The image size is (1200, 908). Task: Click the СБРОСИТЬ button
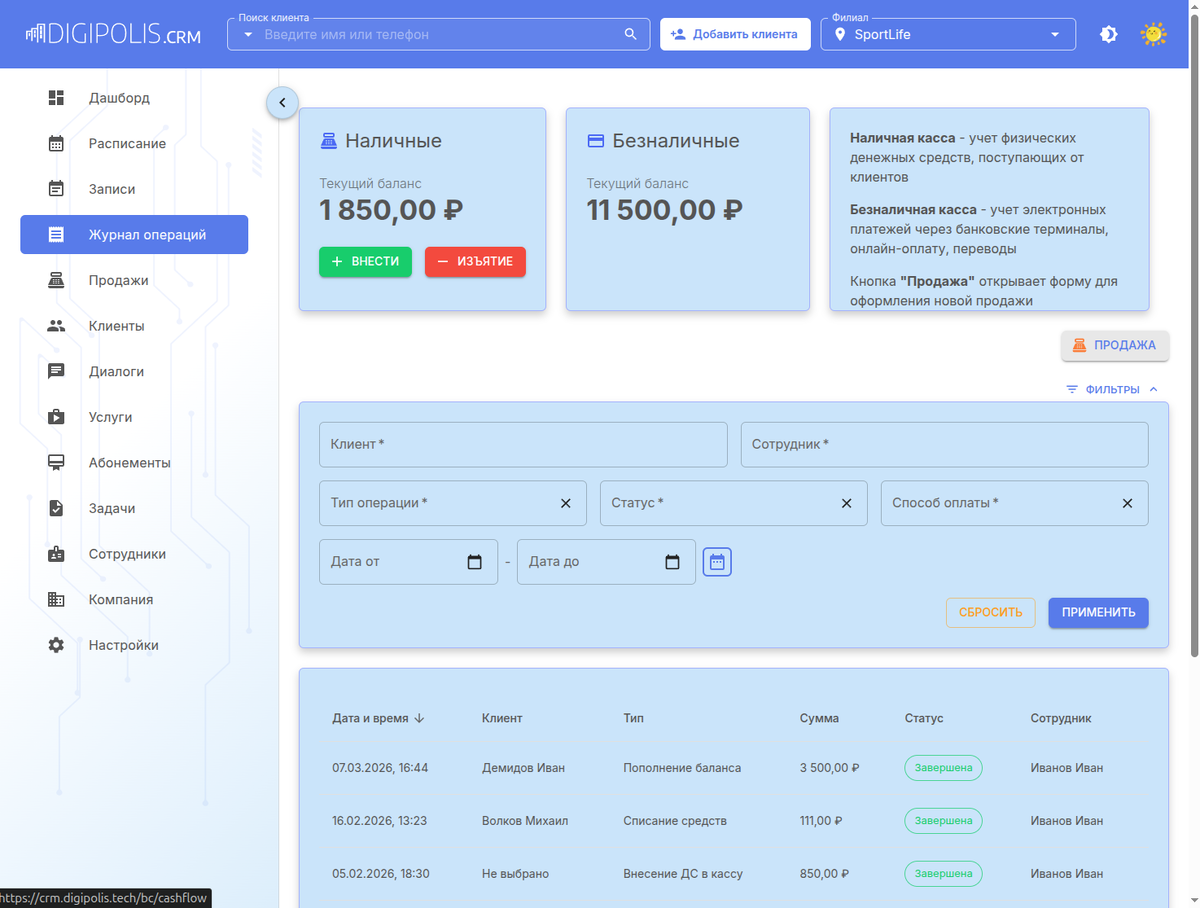(x=991, y=612)
